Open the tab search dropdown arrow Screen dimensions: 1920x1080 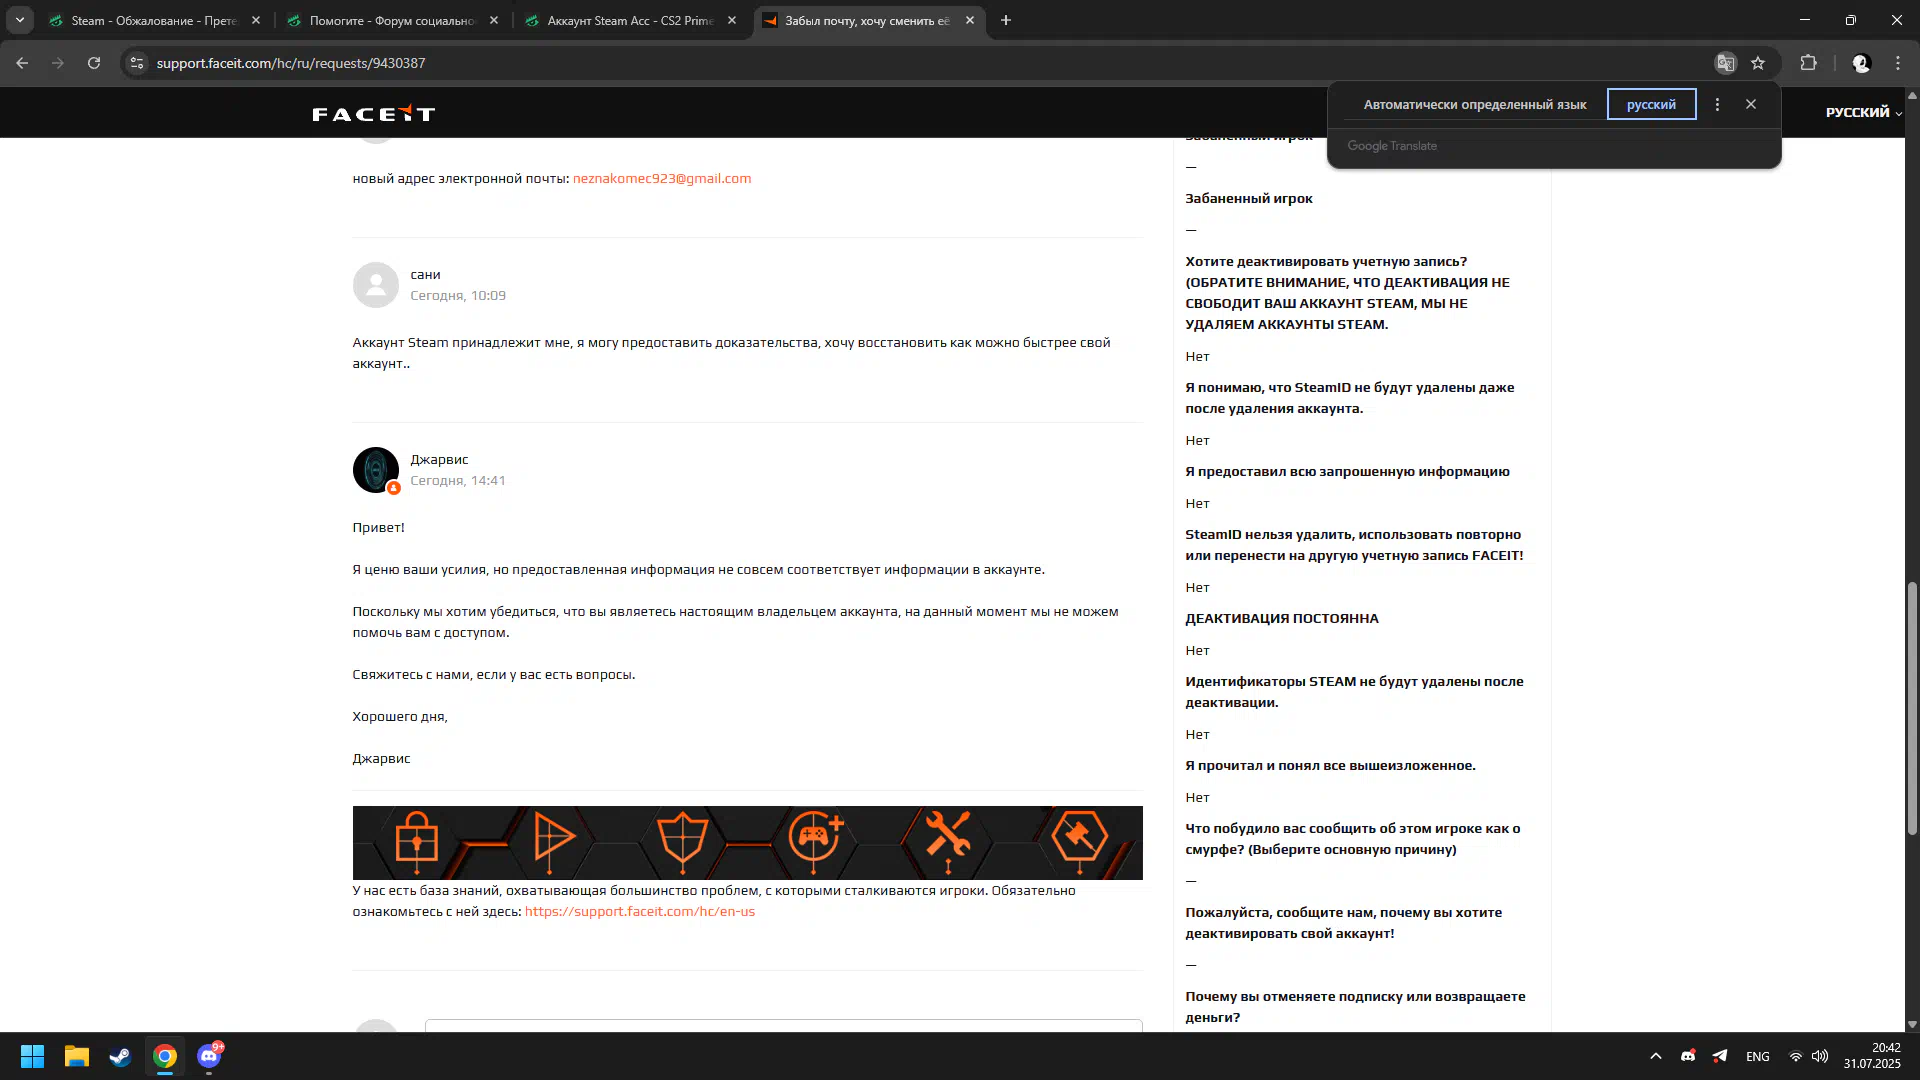coord(20,20)
